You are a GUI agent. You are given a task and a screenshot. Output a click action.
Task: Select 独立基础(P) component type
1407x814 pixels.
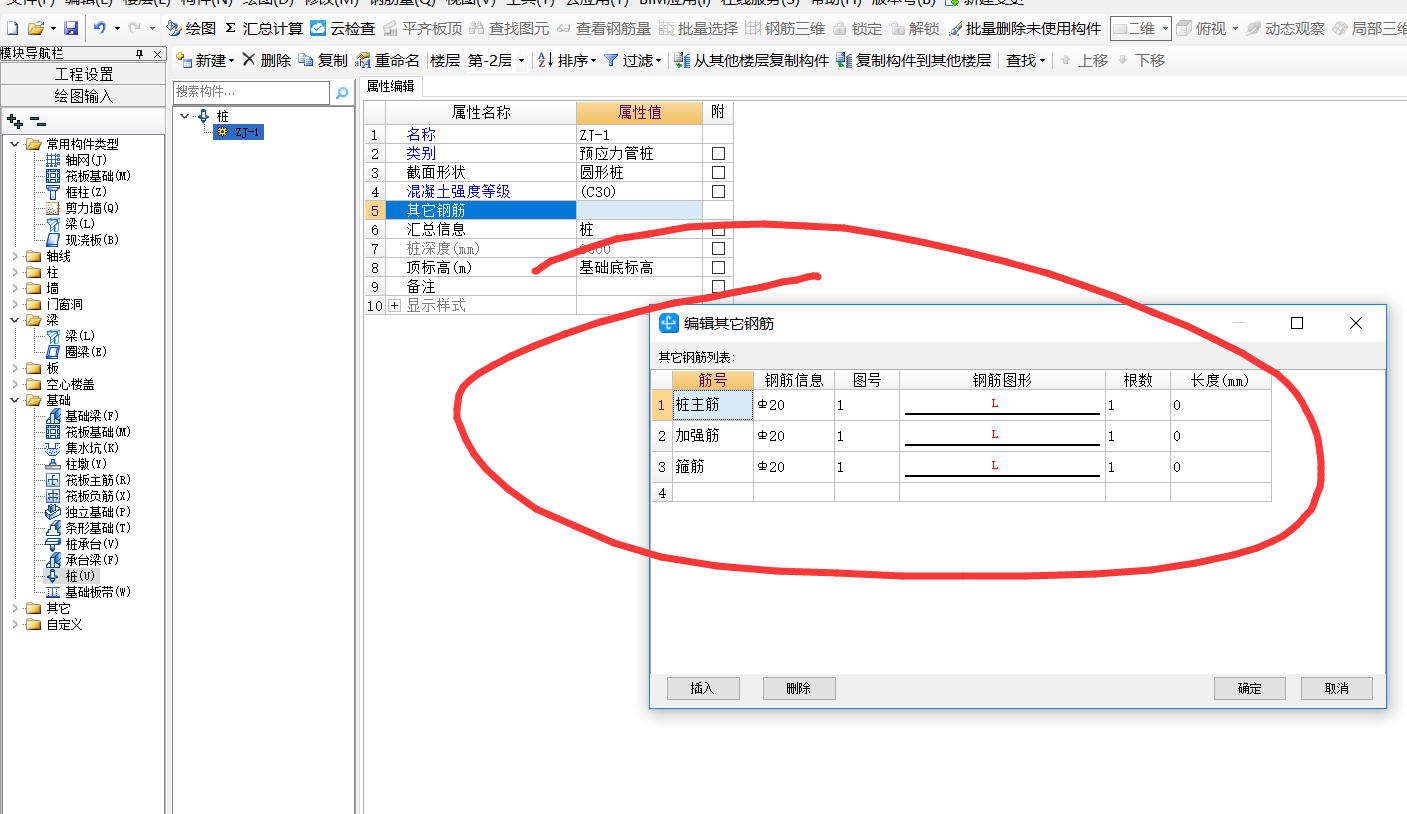pos(89,512)
